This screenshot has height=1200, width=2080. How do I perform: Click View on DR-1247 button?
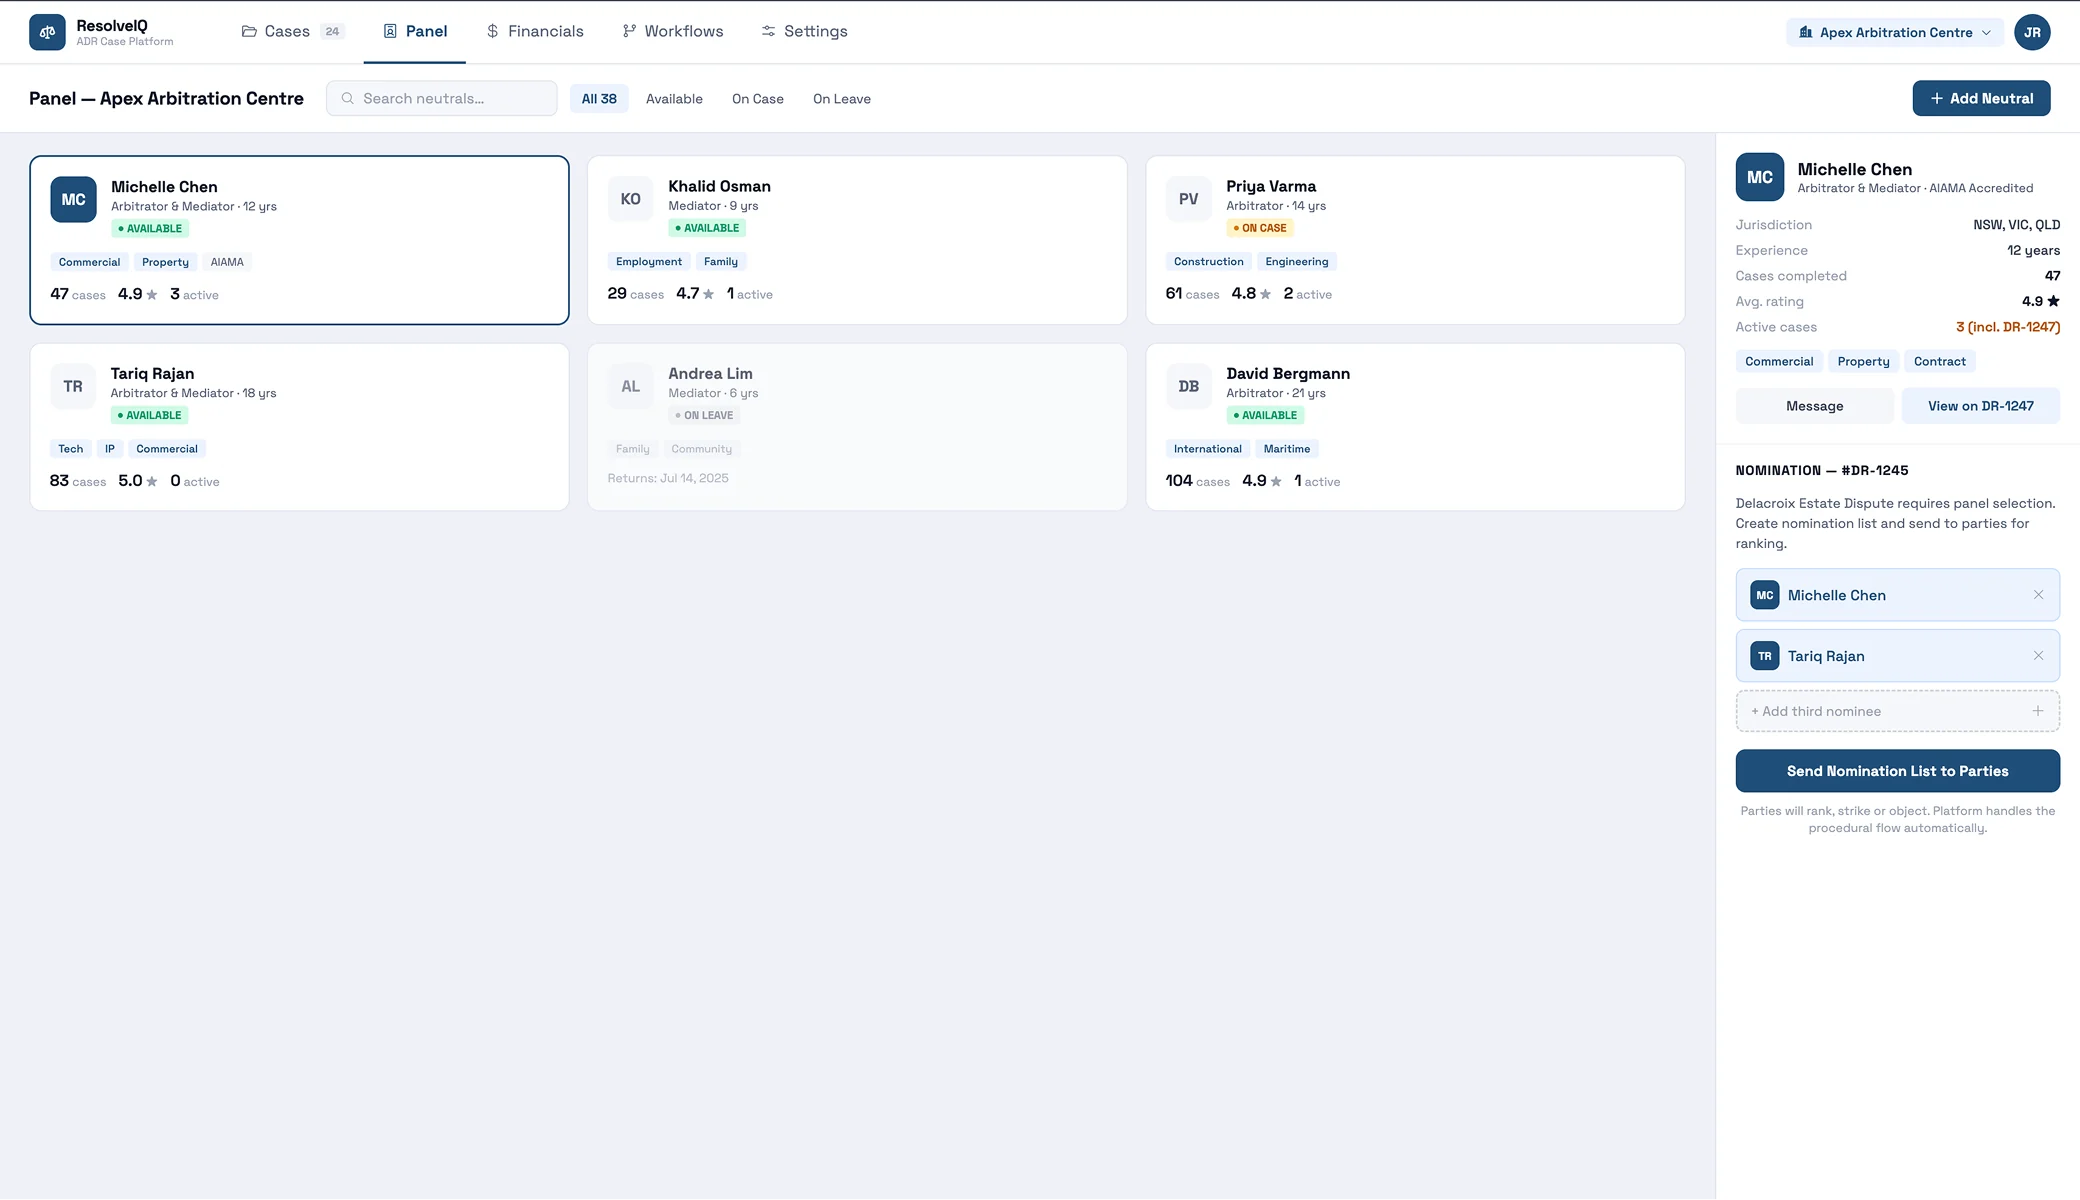pos(1980,406)
